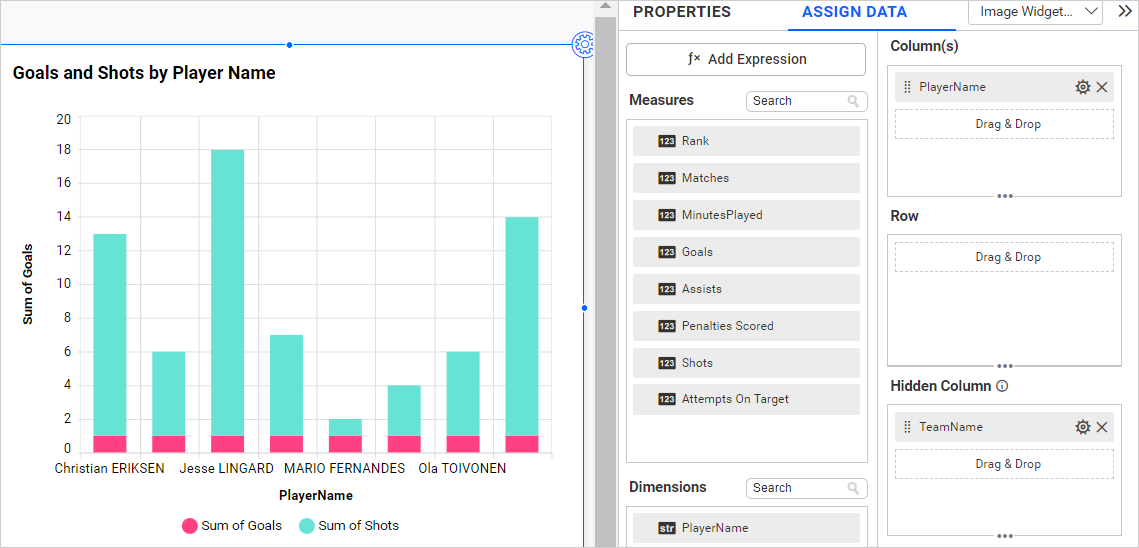Remove PlayerName from Columns
1139x548 pixels.
[1102, 87]
